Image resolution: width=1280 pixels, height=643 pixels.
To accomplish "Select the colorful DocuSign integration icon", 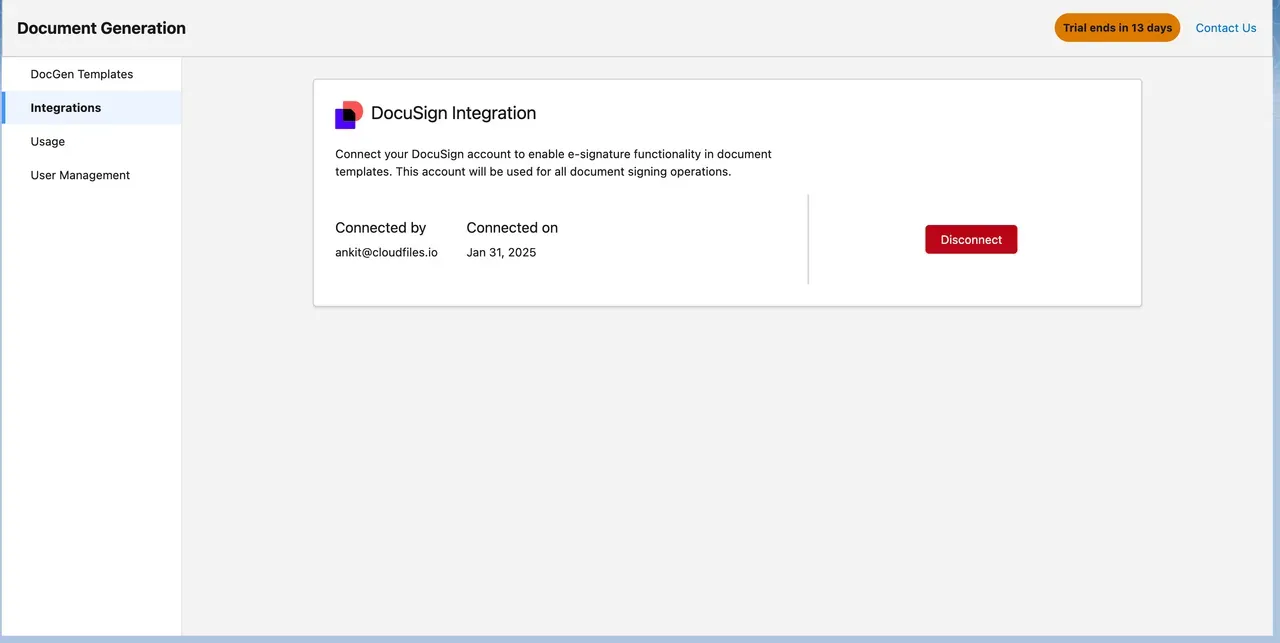I will tap(348, 114).
